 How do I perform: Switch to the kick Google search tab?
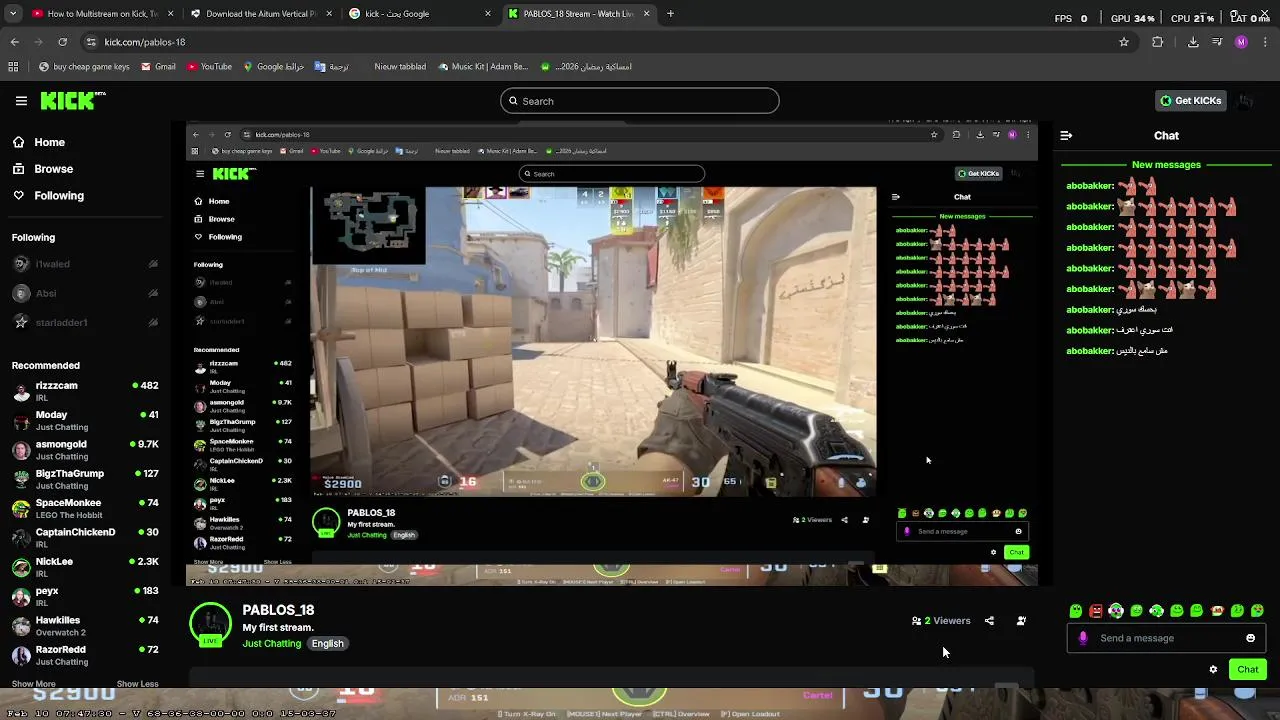[x=420, y=14]
